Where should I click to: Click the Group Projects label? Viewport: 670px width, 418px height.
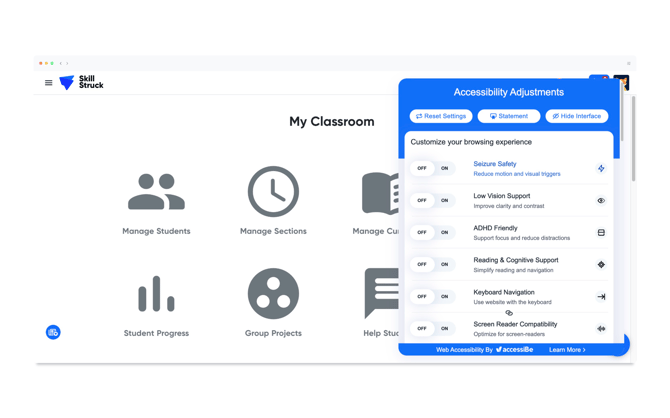click(x=273, y=333)
